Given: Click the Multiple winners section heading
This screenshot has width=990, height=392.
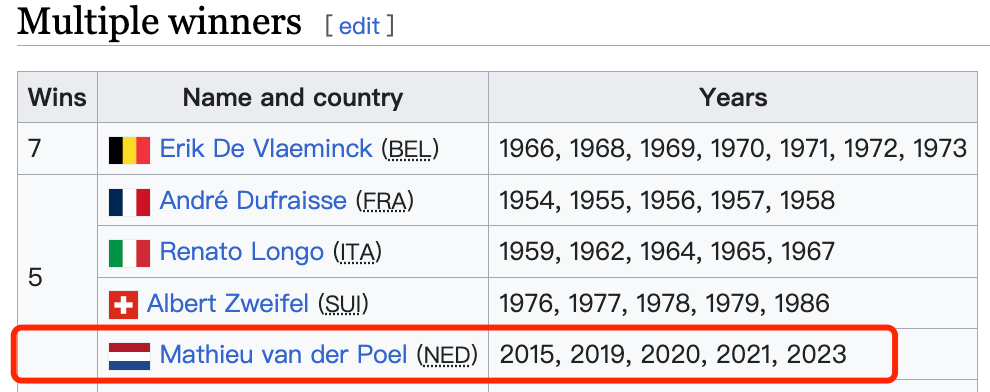Looking at the screenshot, I should [159, 23].
